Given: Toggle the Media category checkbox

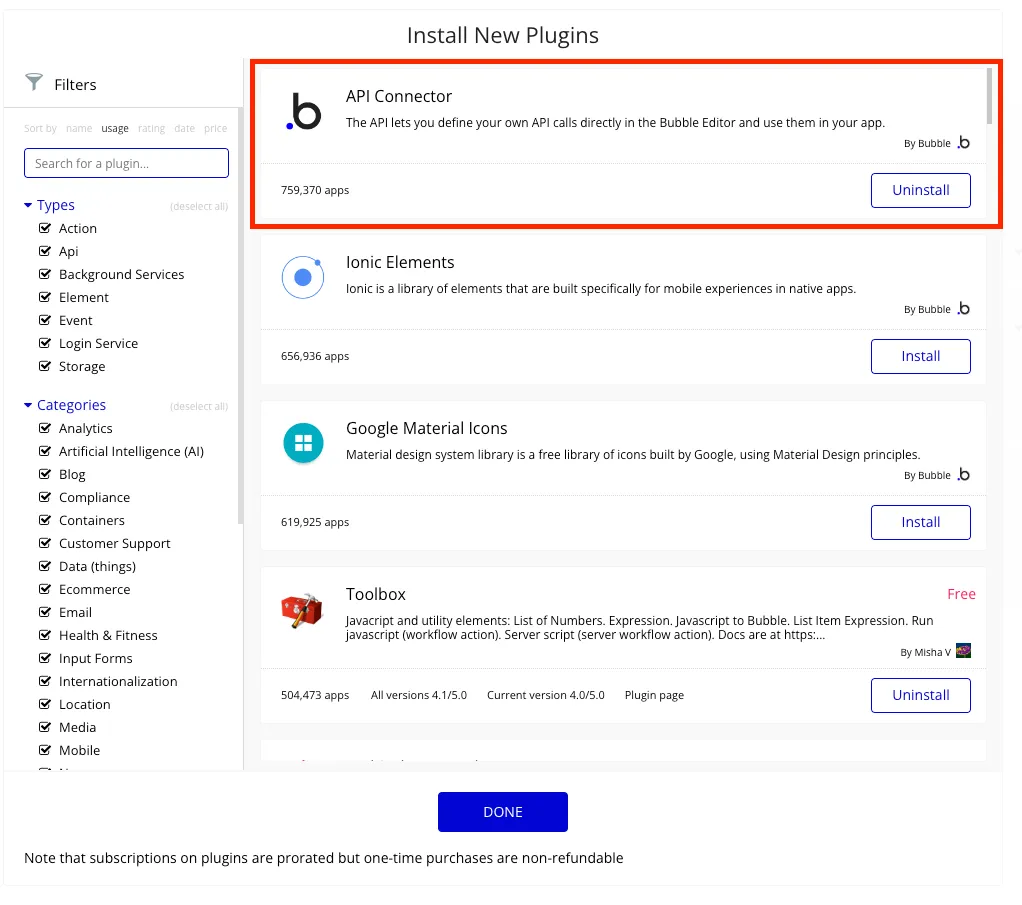Looking at the screenshot, I should click(x=45, y=727).
